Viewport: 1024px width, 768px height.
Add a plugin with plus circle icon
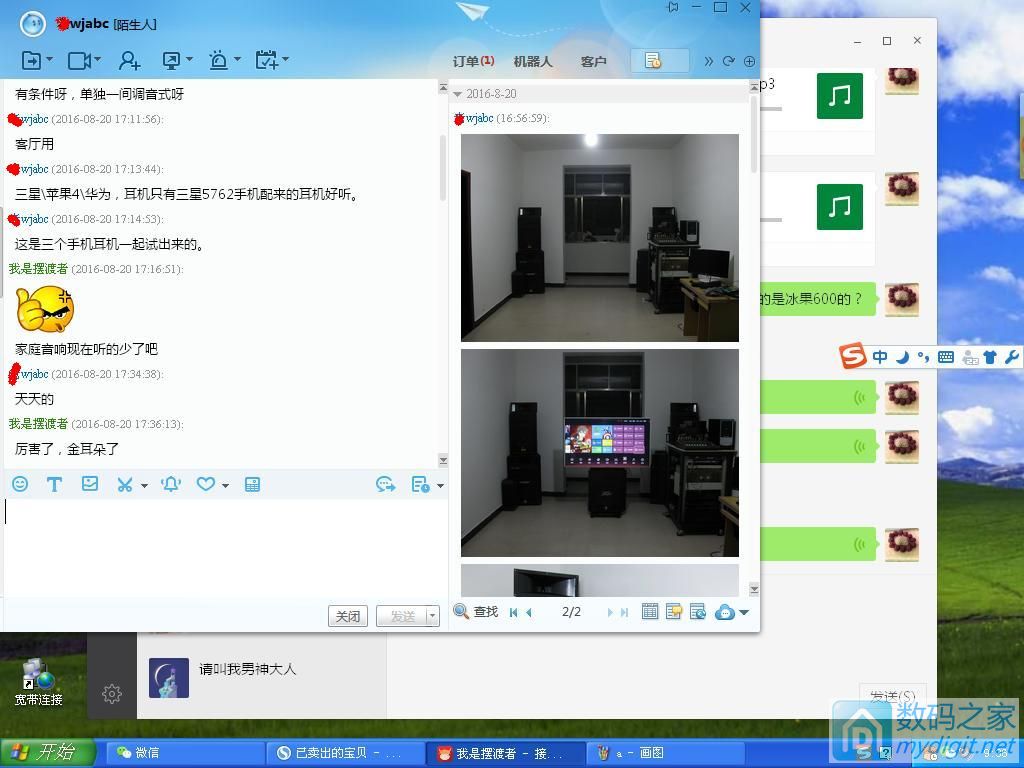click(x=750, y=61)
